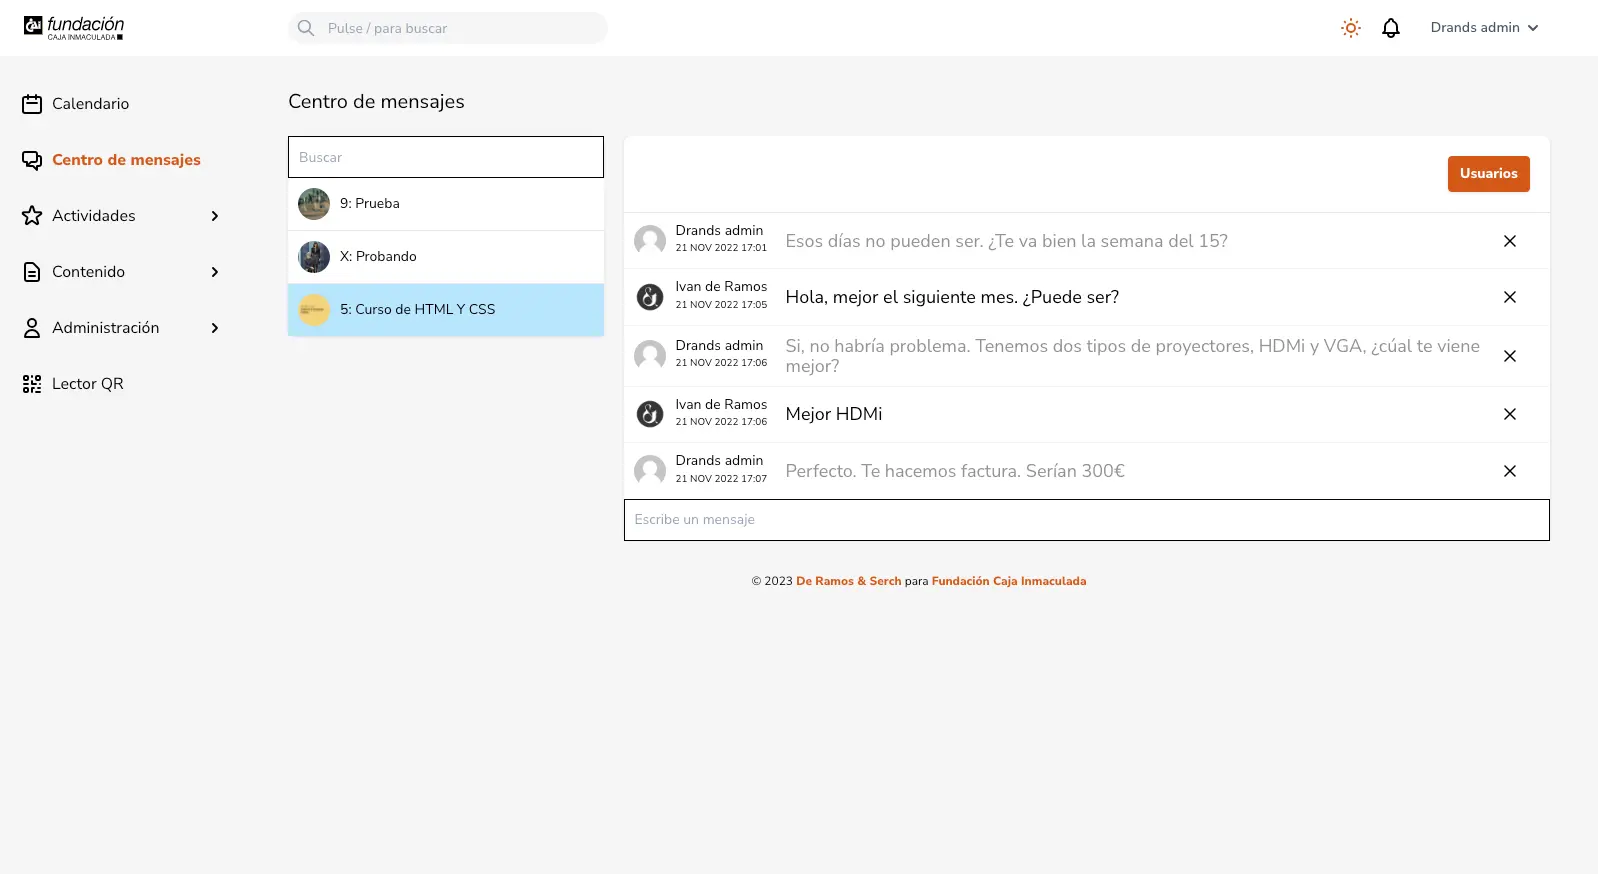Focus the "Escribe un mensaje" input field
1598x874 pixels.
coord(1086,520)
